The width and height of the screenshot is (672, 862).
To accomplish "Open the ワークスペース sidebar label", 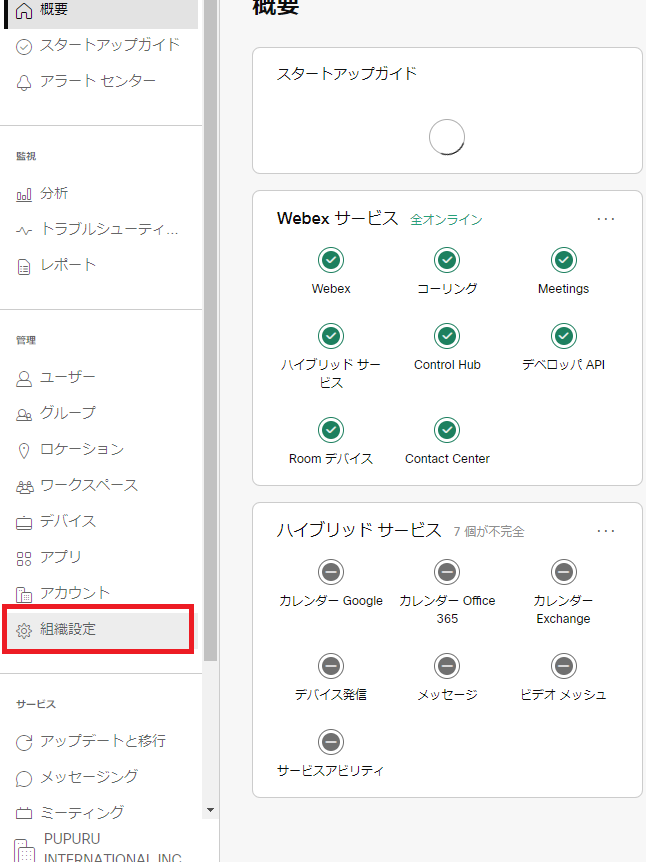I will 89,485.
